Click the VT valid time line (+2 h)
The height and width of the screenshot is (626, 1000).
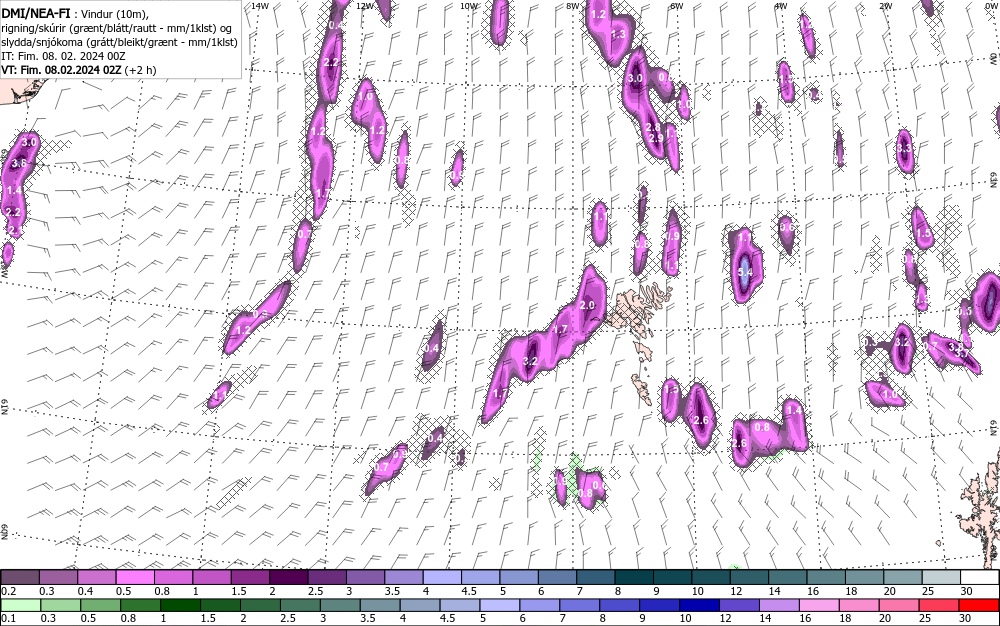79,70
